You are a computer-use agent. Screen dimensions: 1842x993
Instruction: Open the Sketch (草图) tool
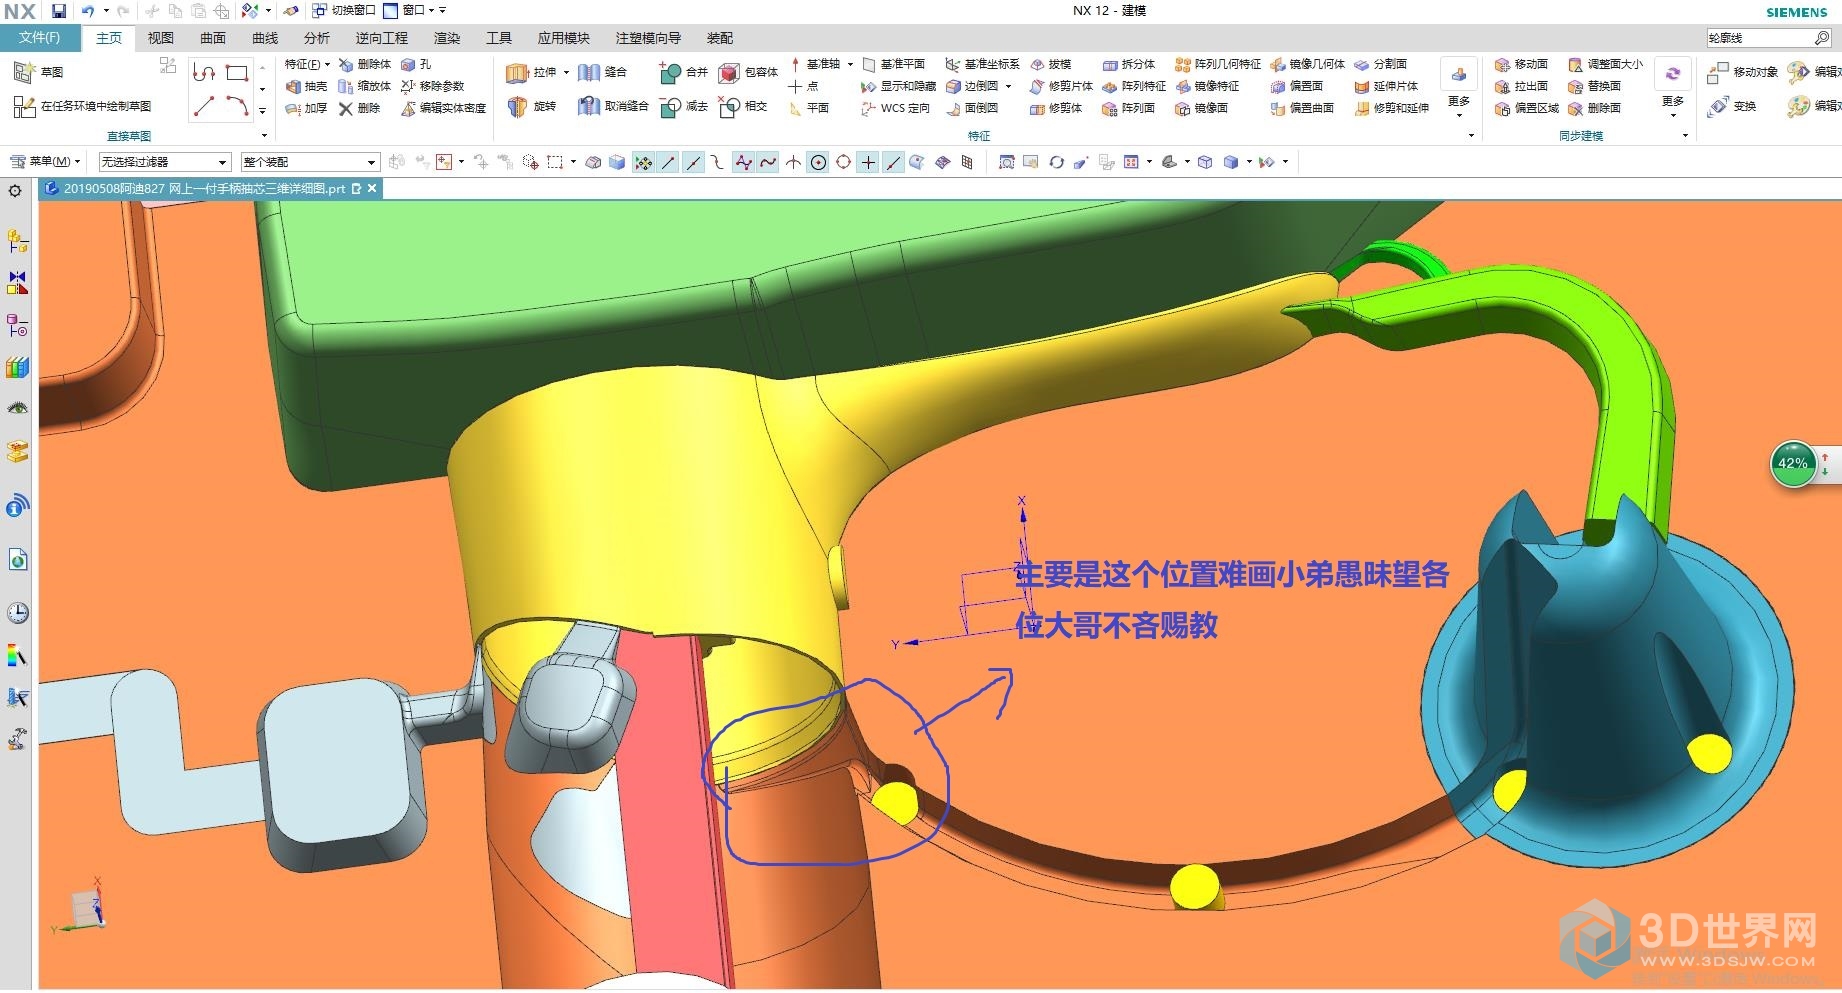click(x=38, y=72)
